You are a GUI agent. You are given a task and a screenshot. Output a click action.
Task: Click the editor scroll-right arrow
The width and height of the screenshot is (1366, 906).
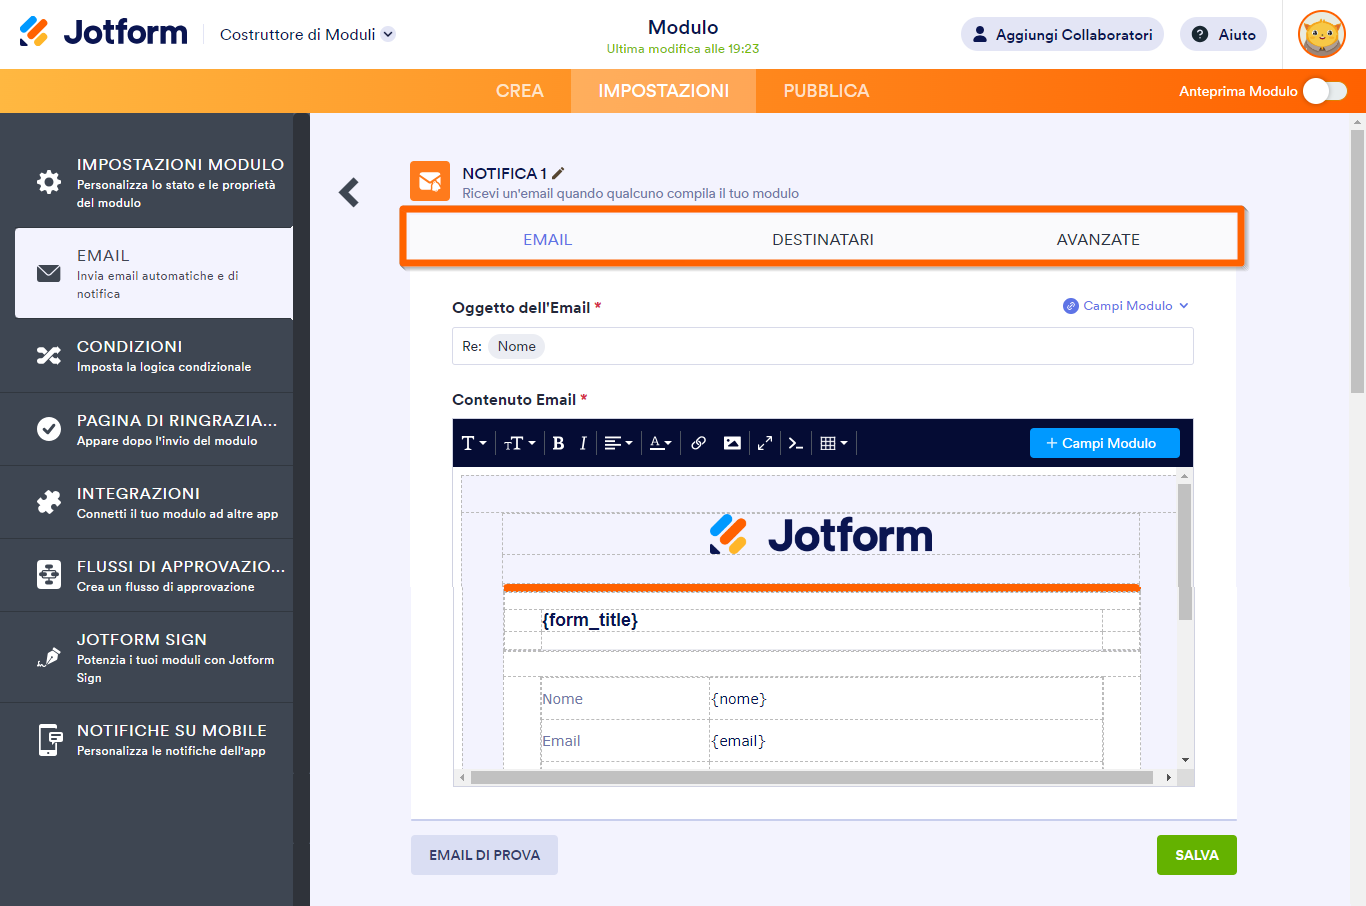tap(1168, 777)
